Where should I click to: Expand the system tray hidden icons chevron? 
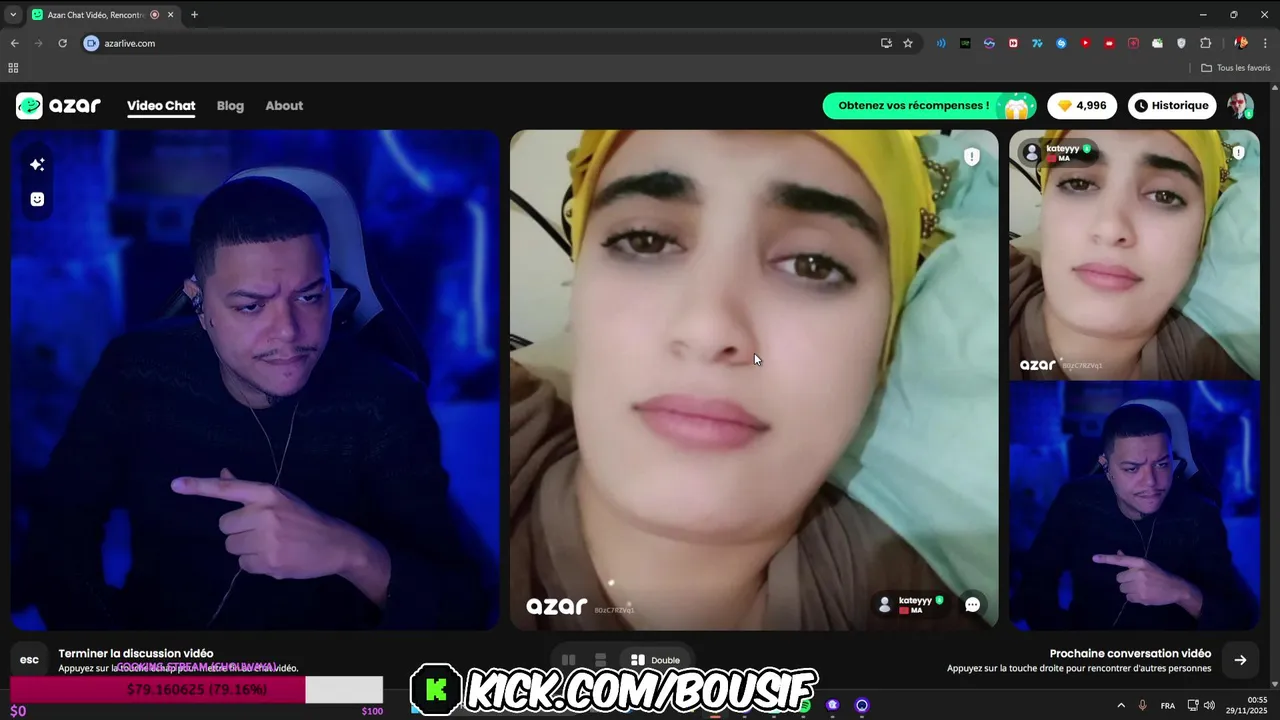click(x=1121, y=706)
